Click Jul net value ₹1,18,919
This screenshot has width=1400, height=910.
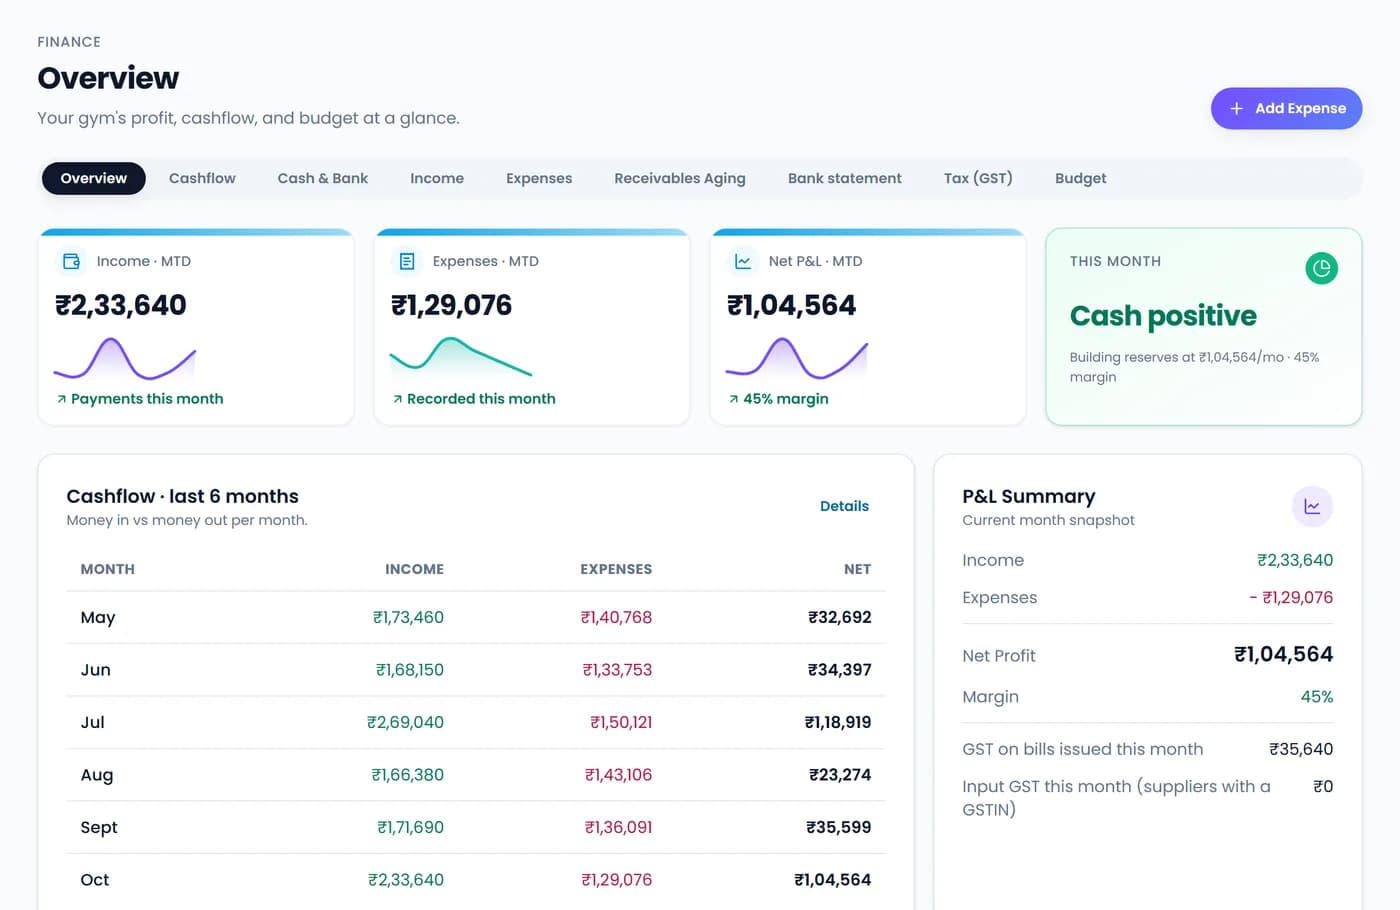point(838,722)
